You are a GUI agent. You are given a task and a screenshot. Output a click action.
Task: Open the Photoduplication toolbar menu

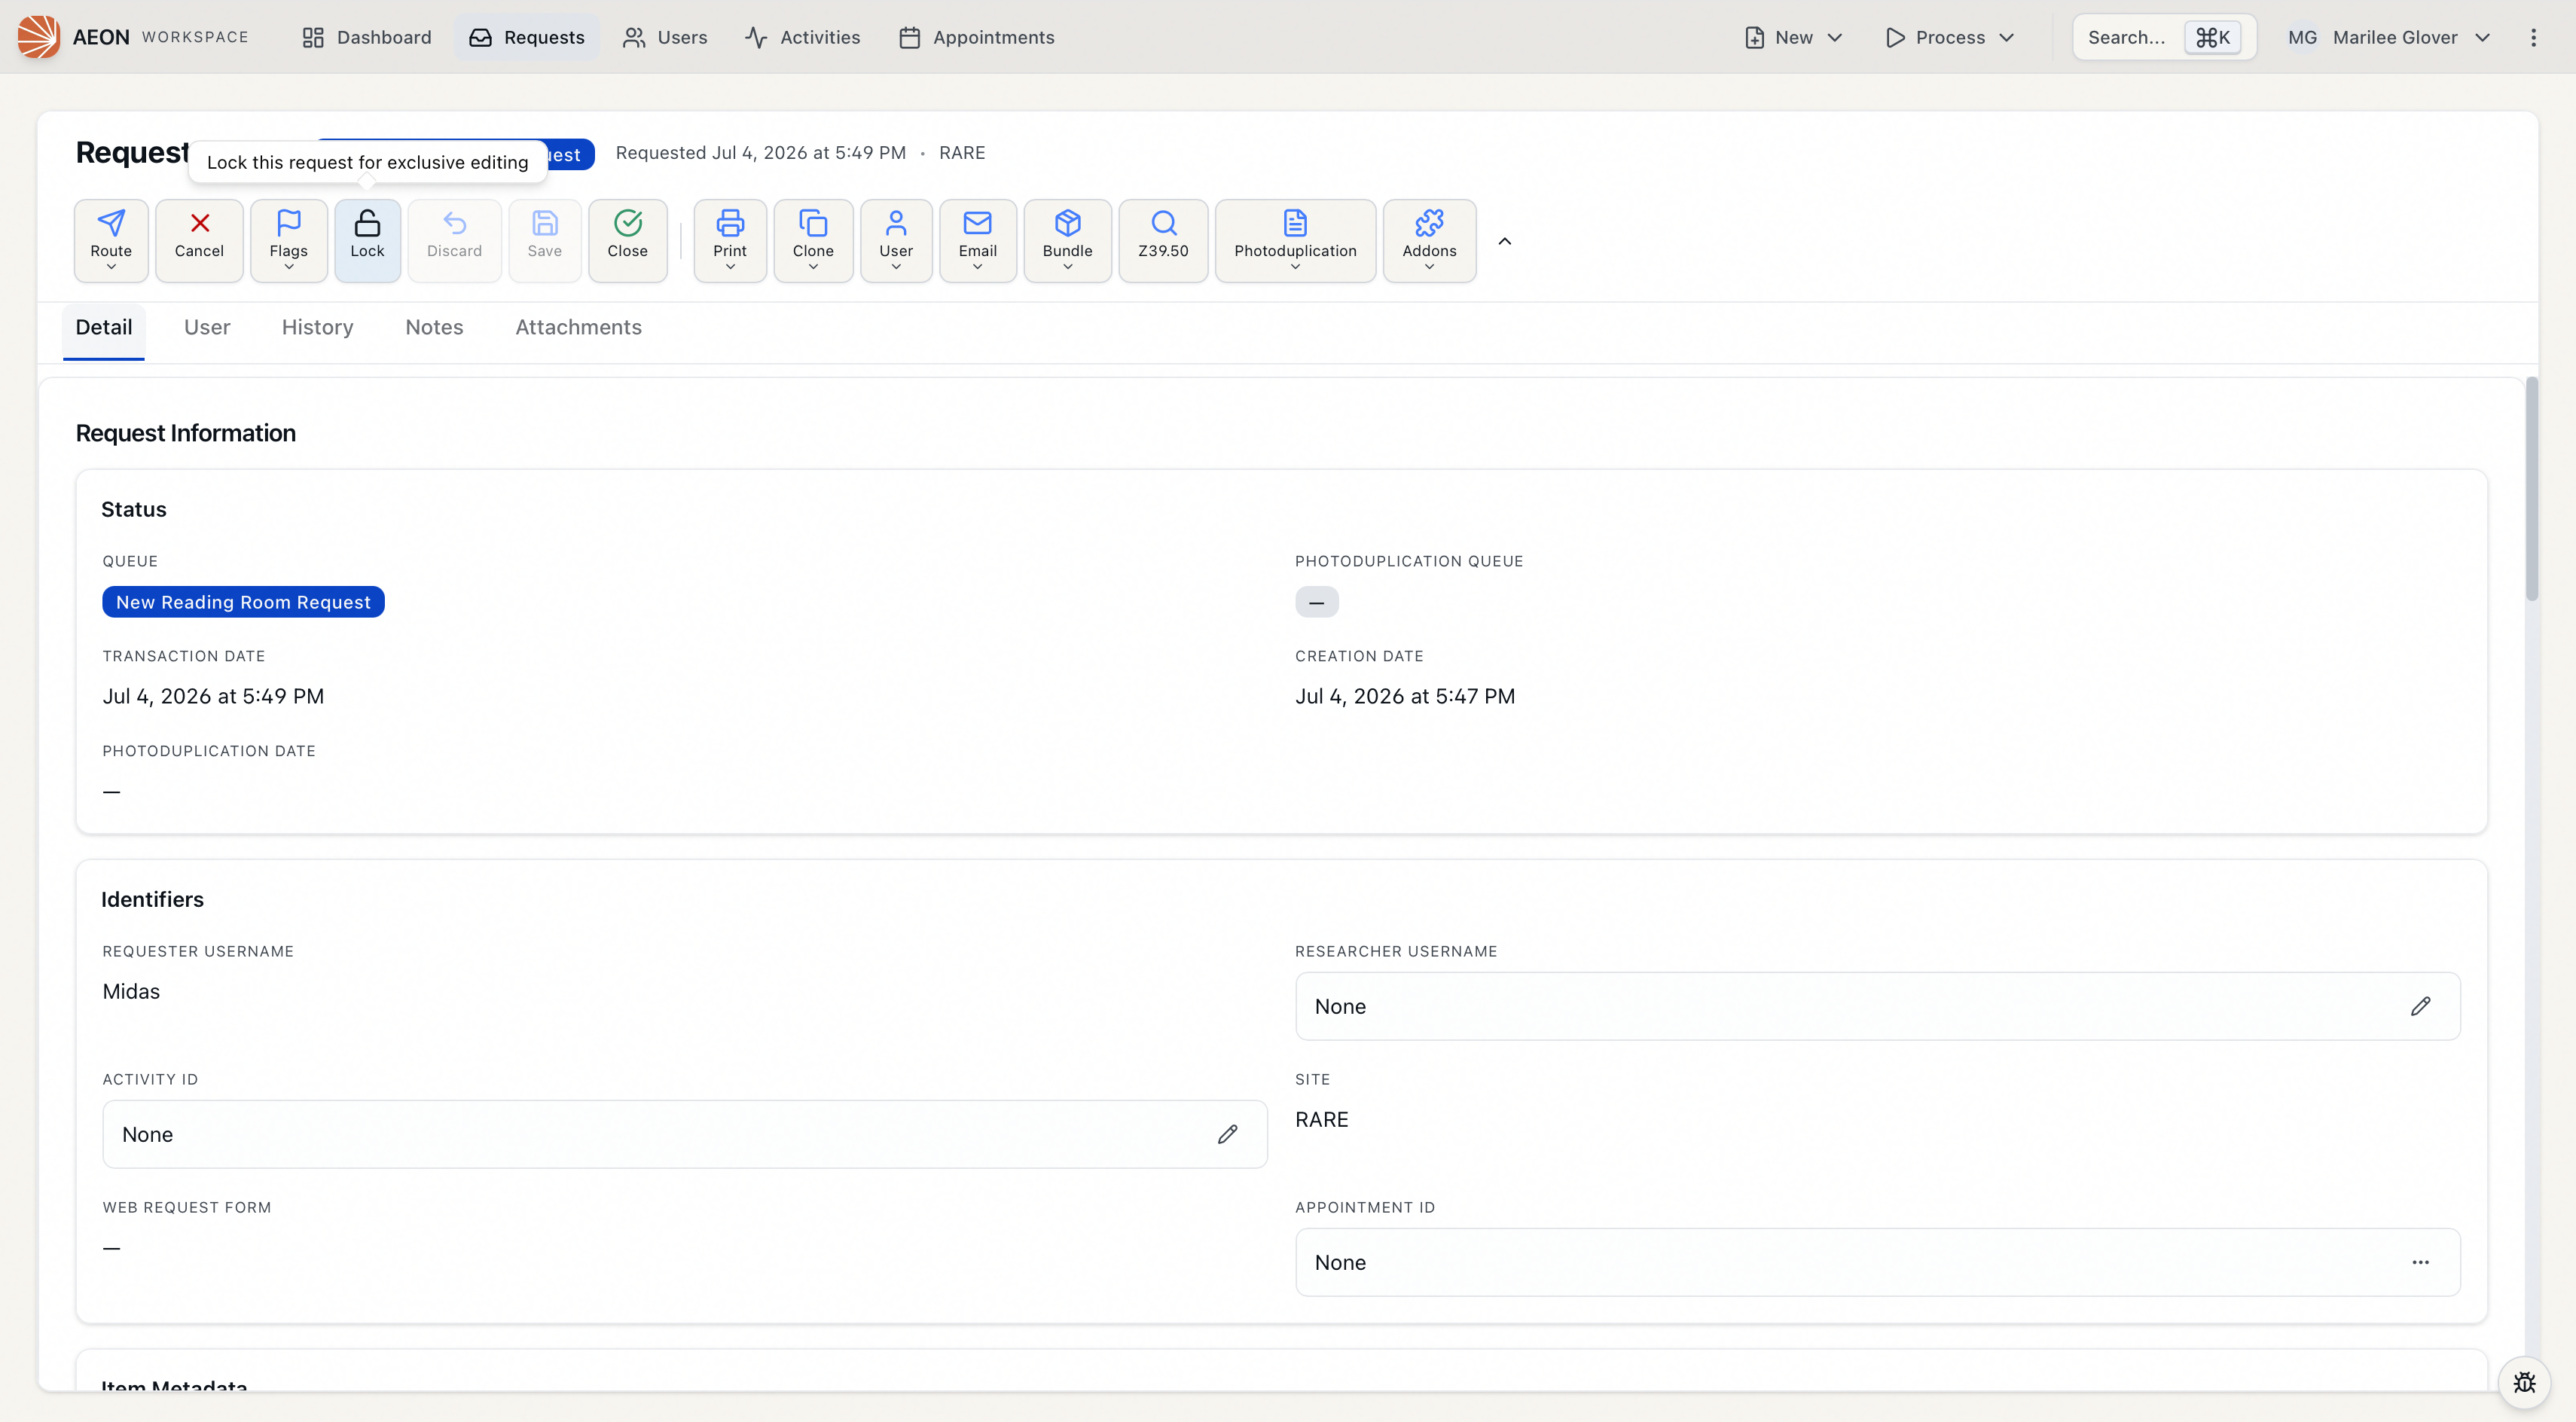click(x=1295, y=240)
